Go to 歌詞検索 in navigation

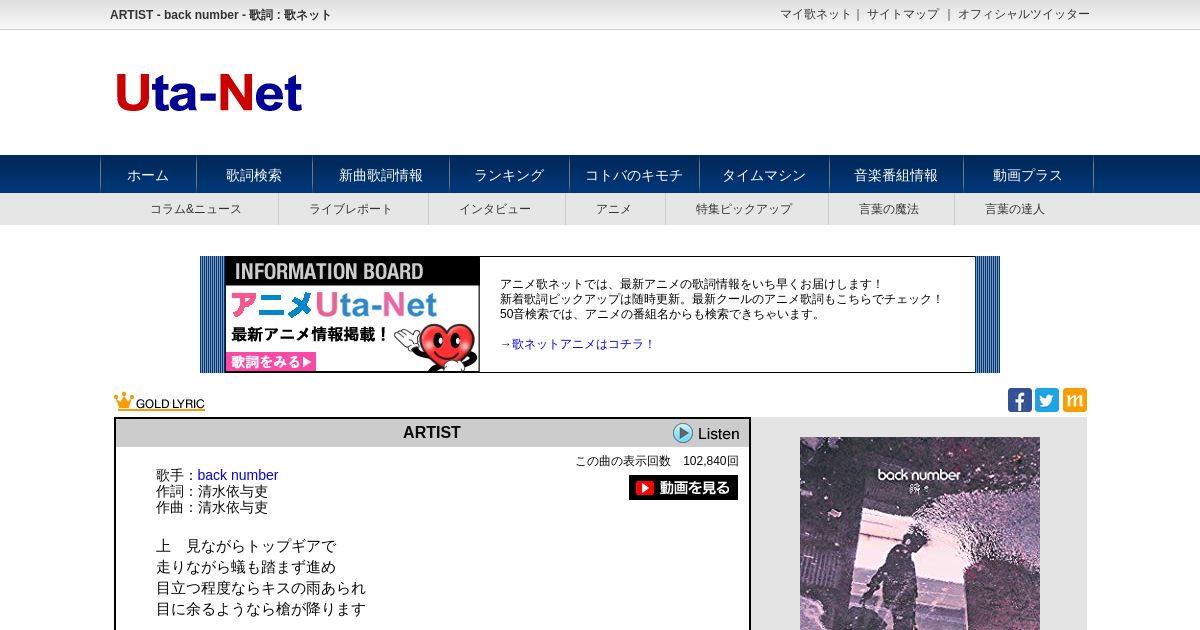pos(254,175)
